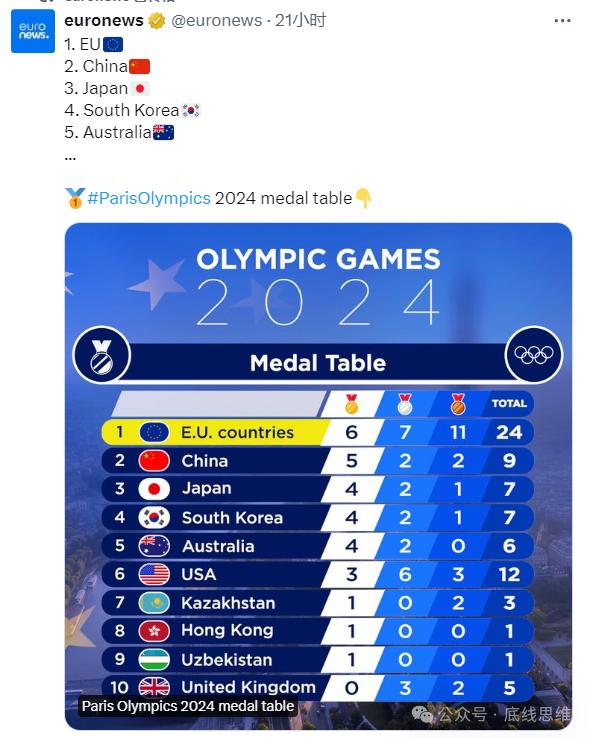Viewport: 590px width, 738px height.
Task: Click the verified badge next to euronews
Action: tap(157, 21)
